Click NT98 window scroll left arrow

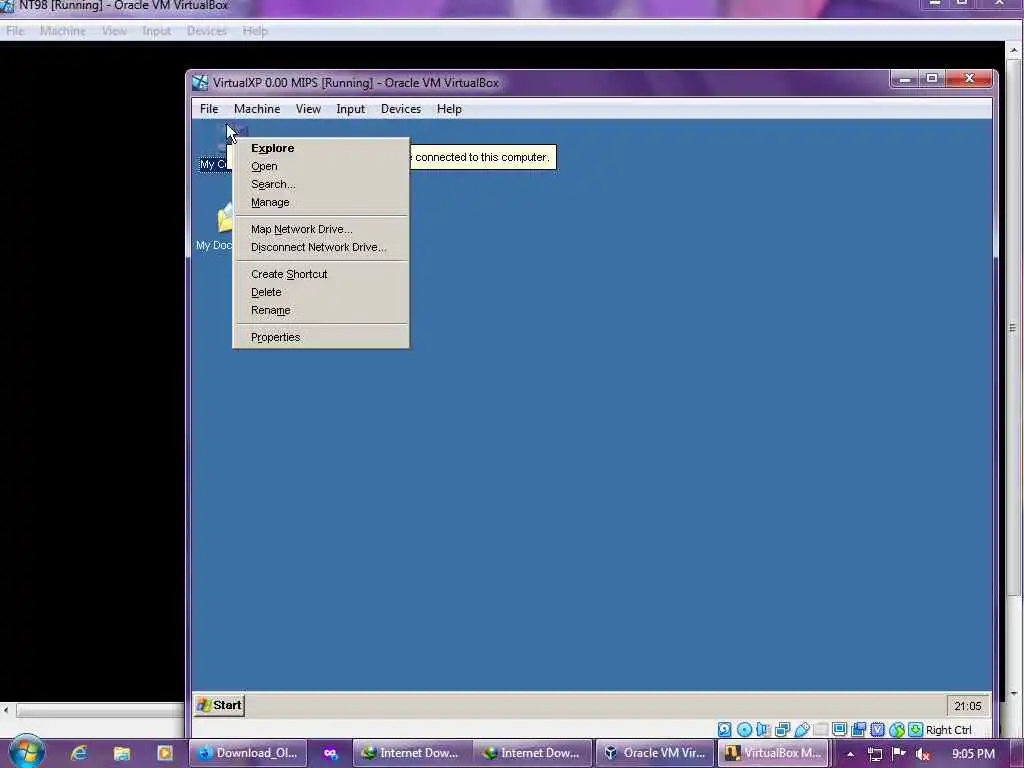coord(6,710)
